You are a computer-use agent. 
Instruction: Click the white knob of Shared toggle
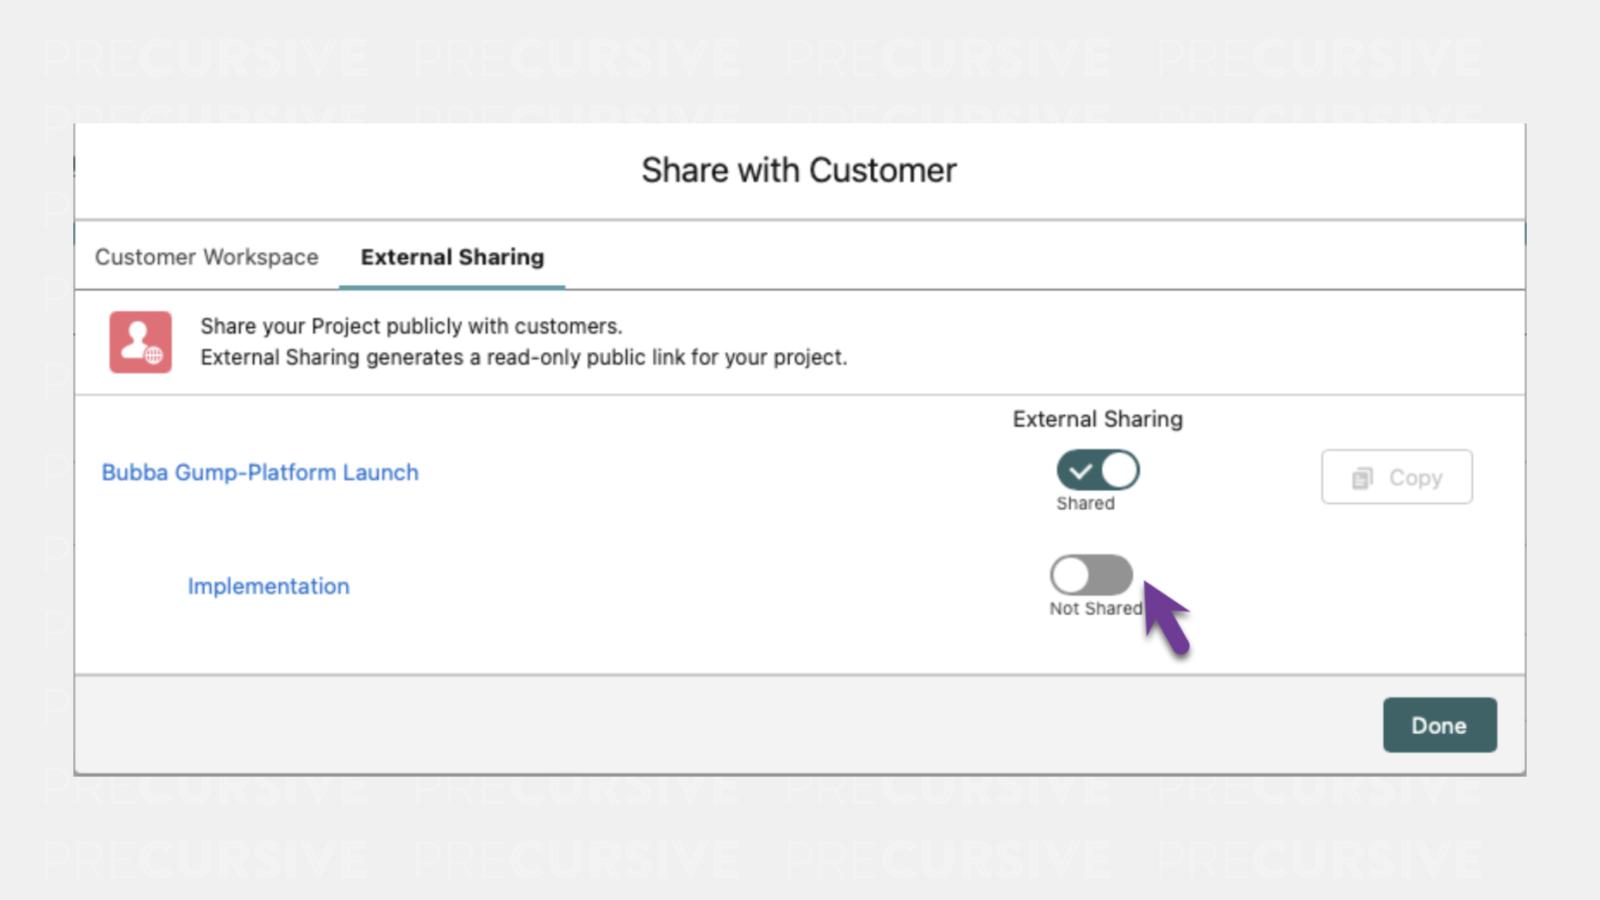click(x=1119, y=470)
